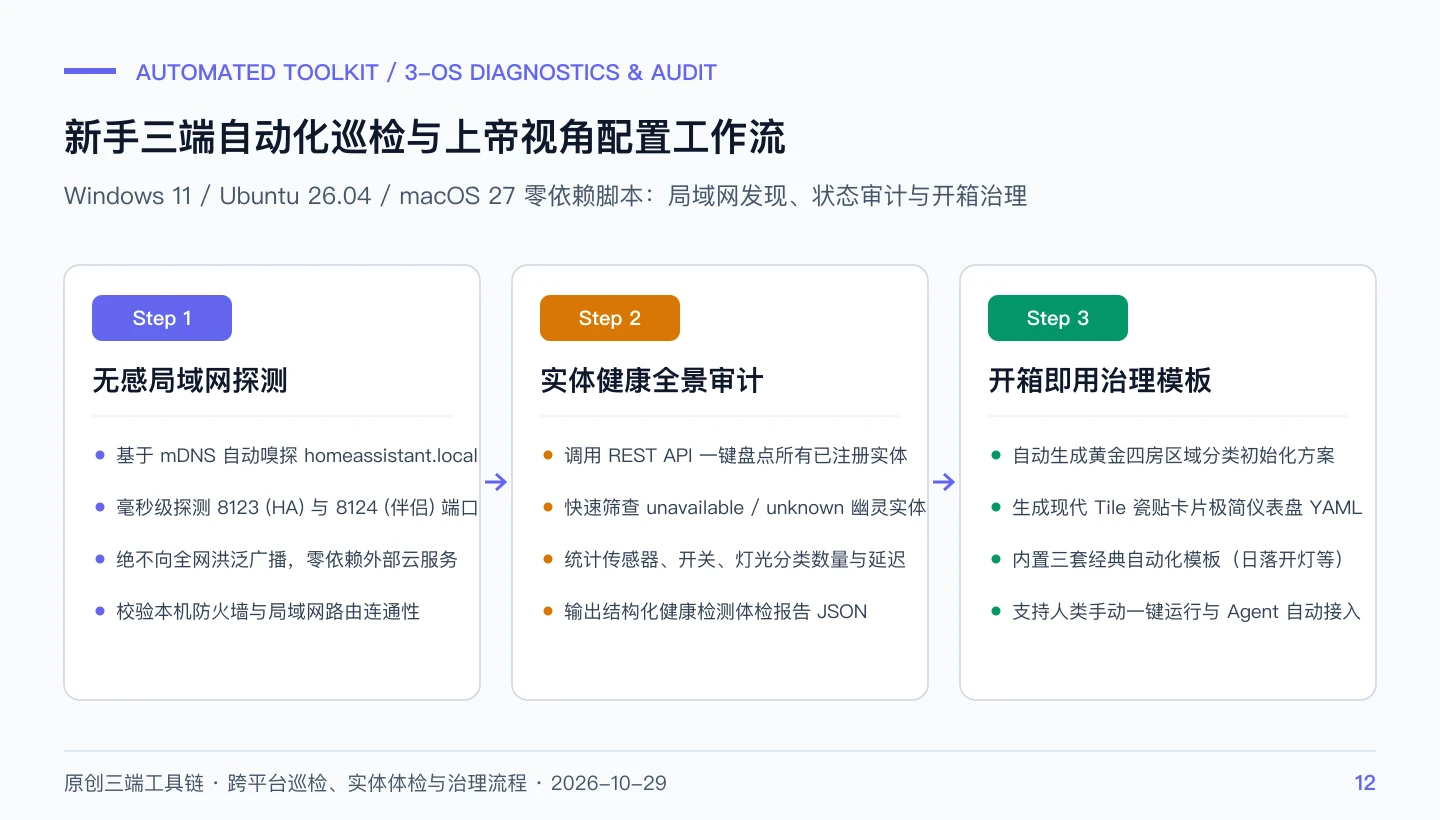This screenshot has width=1440, height=820.
Task: Click the title 新手三端自动化巡检与上帝视角配置工作流
Action: tap(425, 138)
